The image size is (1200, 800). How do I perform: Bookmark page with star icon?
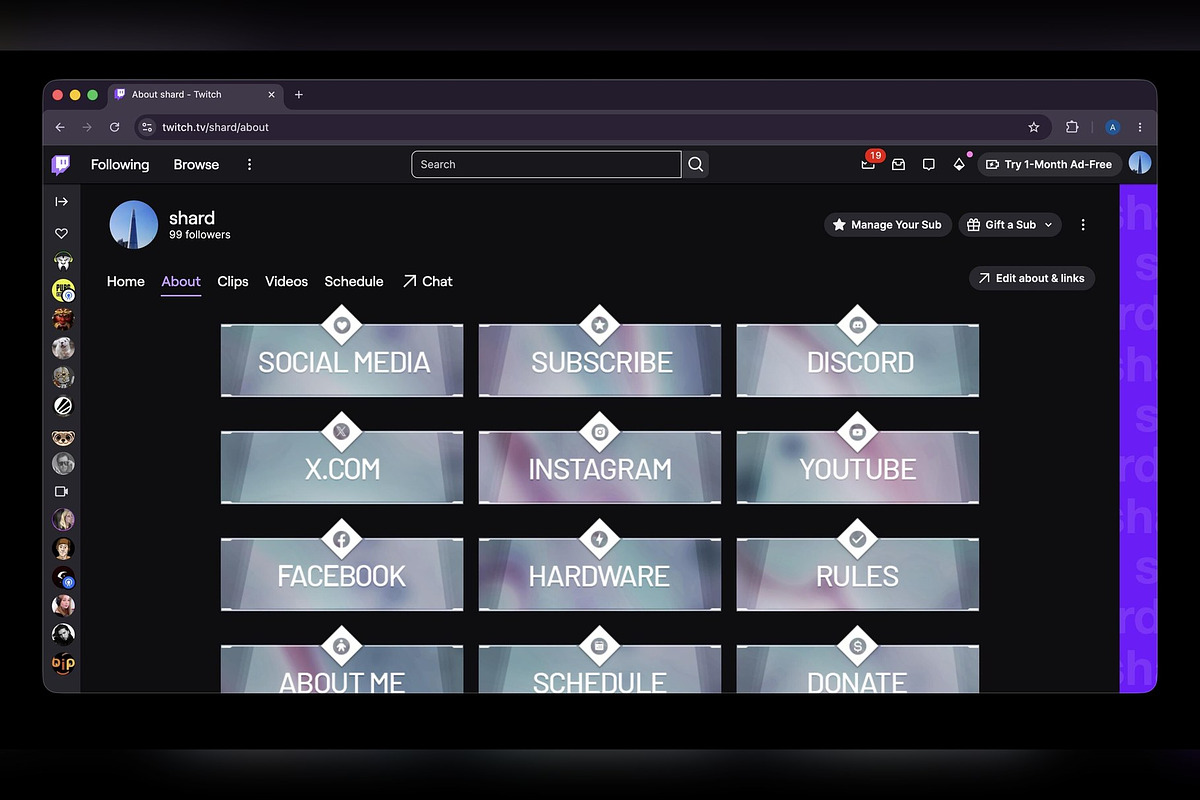coord(1034,127)
